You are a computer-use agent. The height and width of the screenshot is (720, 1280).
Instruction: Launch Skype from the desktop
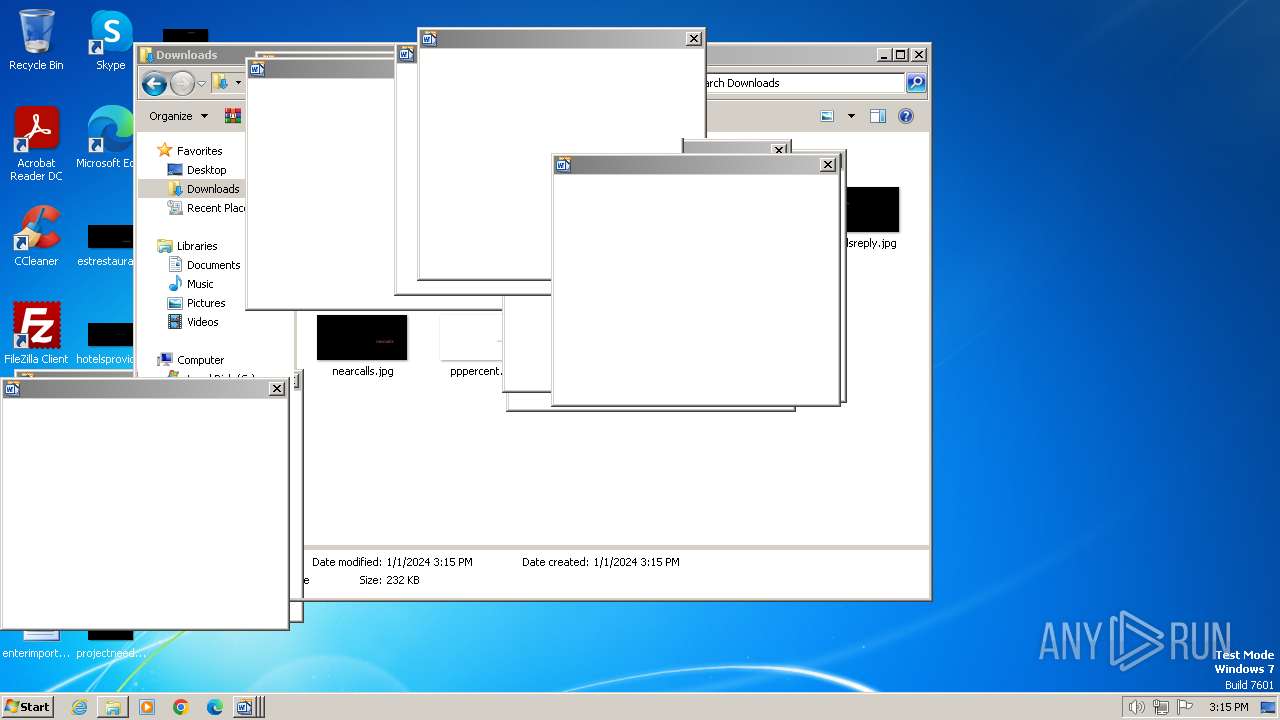click(110, 40)
